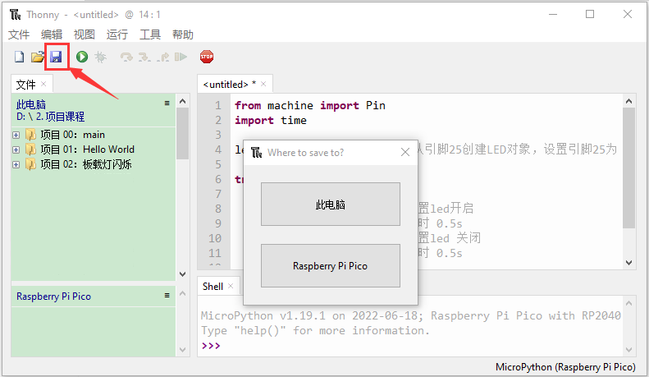Click the editor vertical scrollbar thumb
The image size is (650, 377).
629,168
